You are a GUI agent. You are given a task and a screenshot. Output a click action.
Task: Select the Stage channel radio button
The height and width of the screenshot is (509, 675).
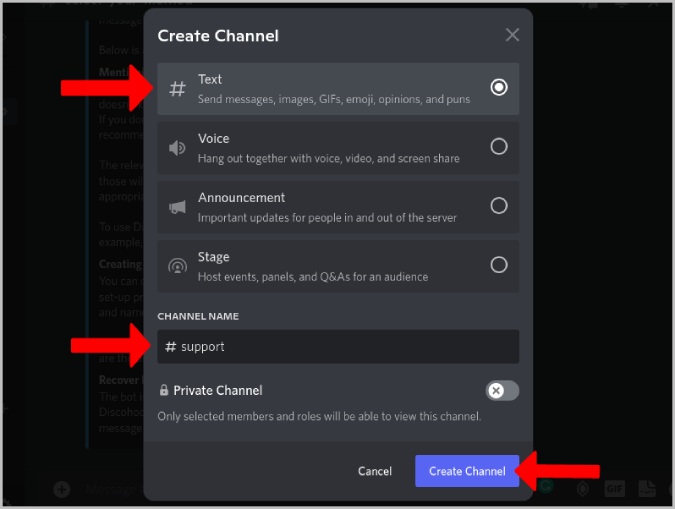[499, 264]
